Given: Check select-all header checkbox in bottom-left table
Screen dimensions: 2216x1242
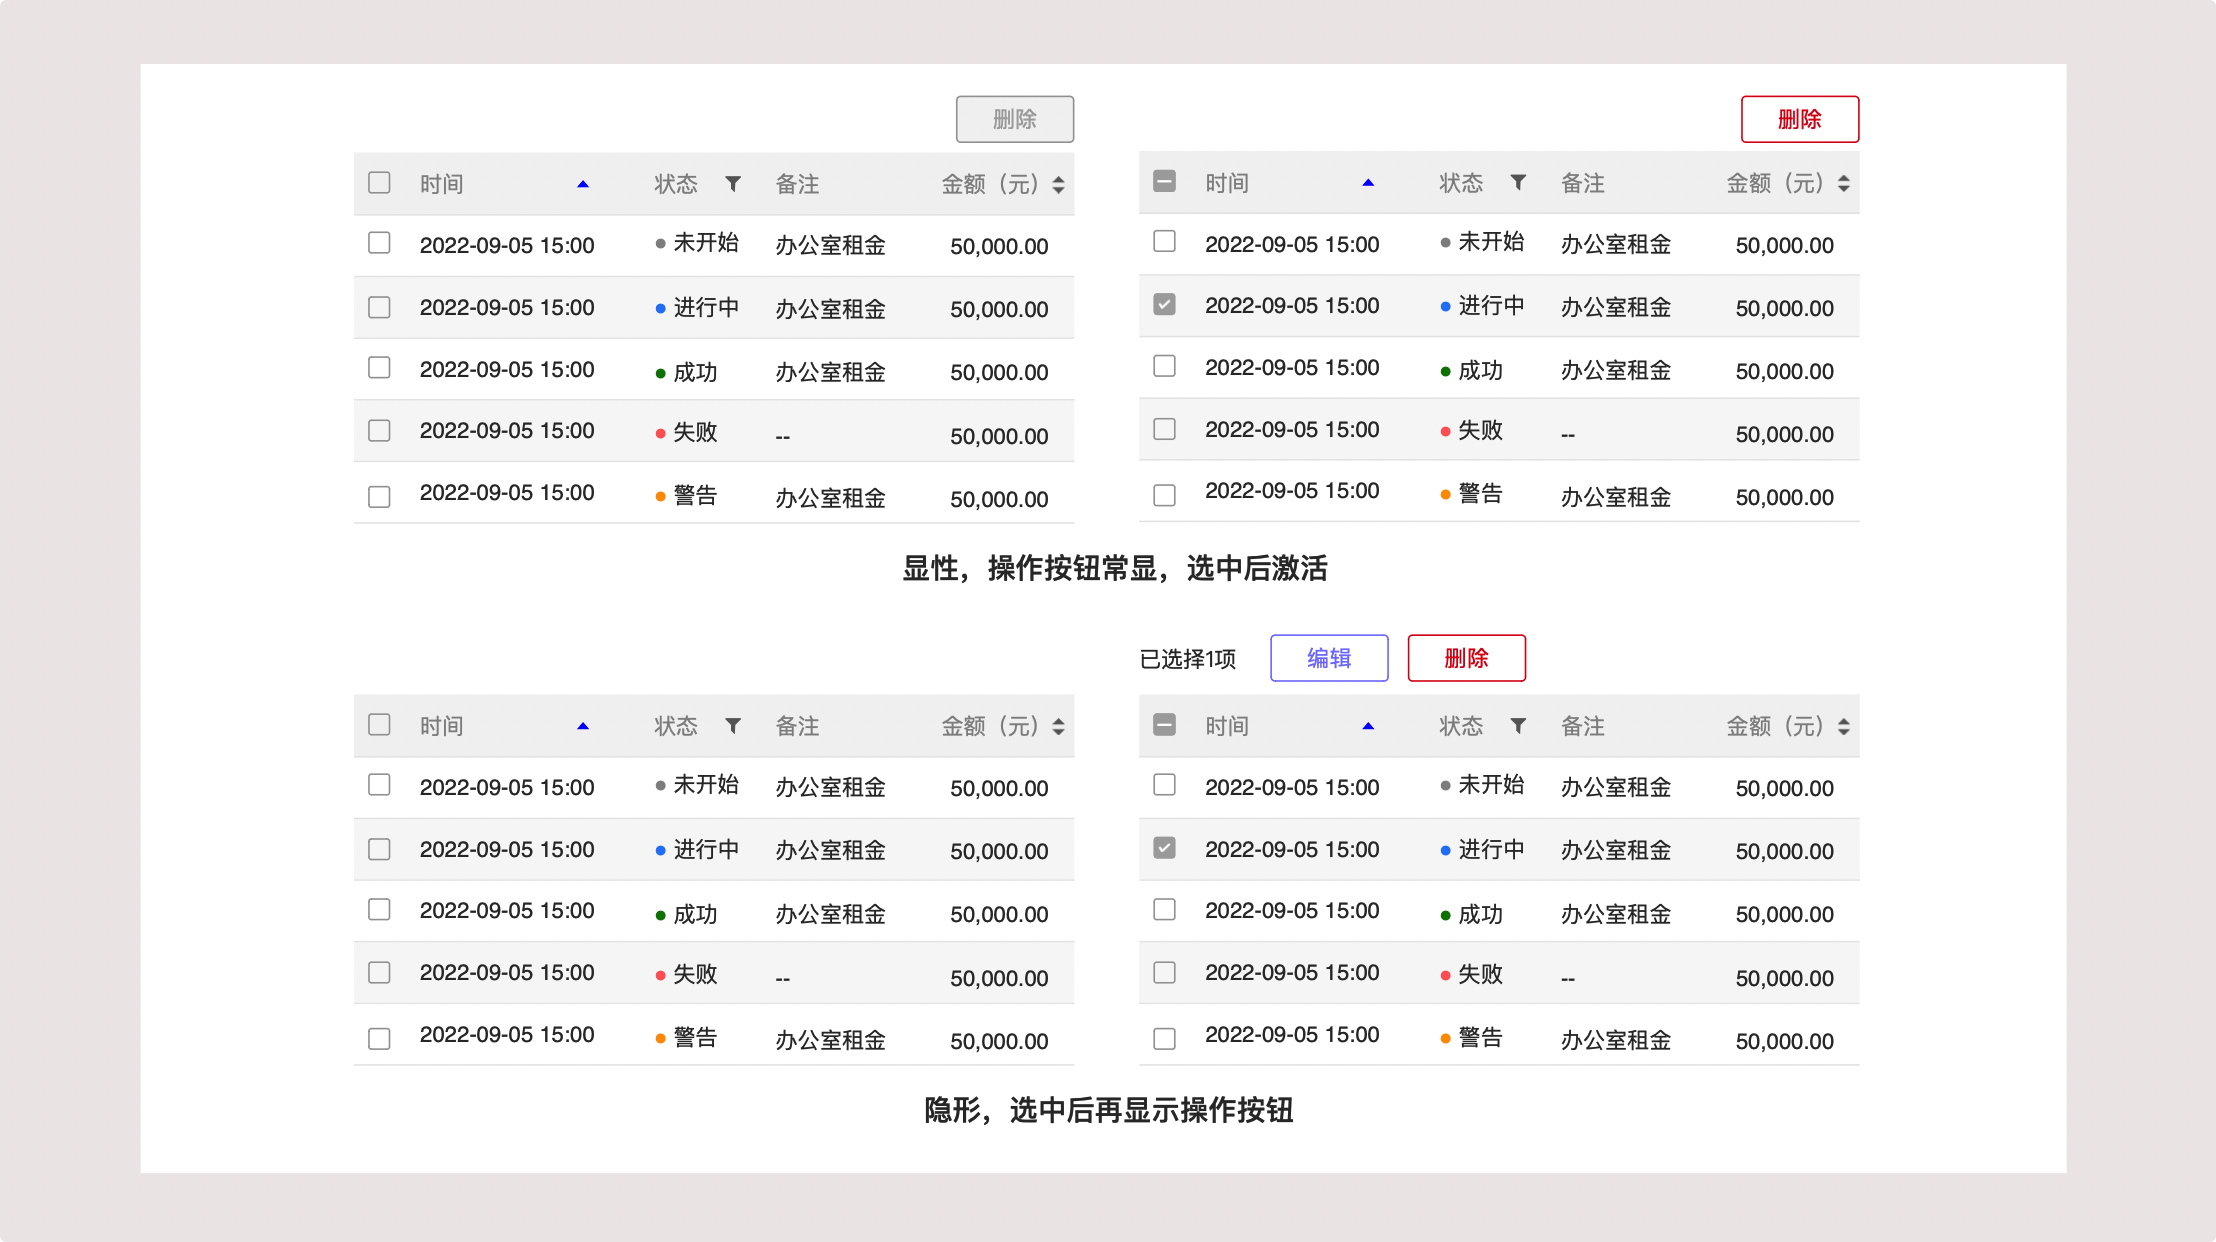Looking at the screenshot, I should click(379, 725).
